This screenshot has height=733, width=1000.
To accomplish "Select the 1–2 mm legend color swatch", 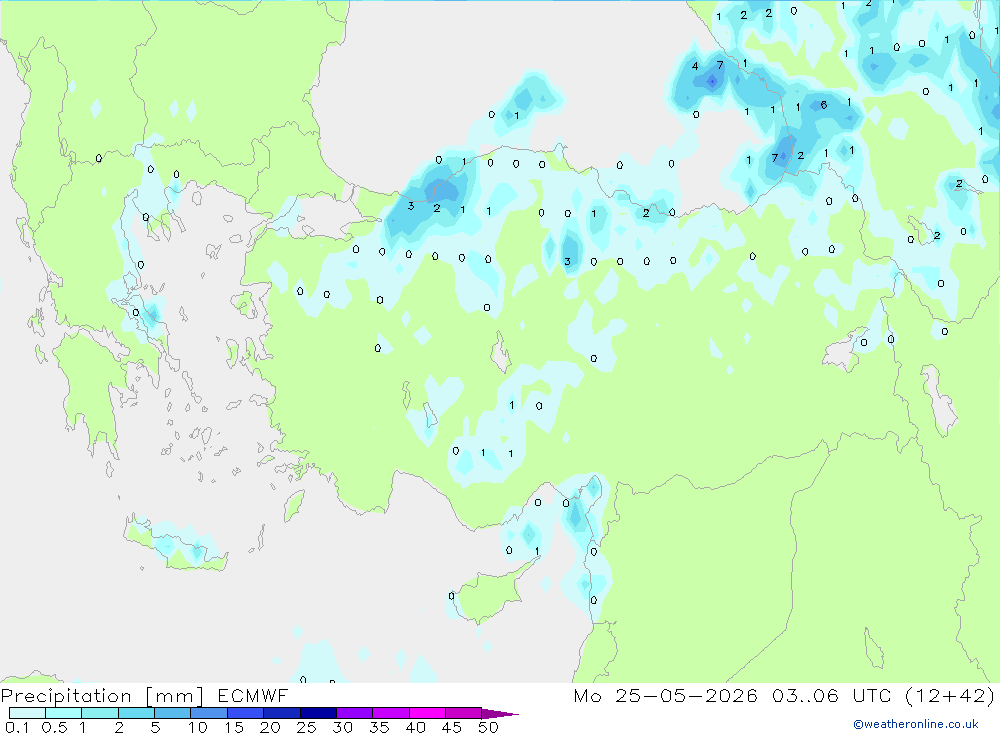I will tap(99, 713).
